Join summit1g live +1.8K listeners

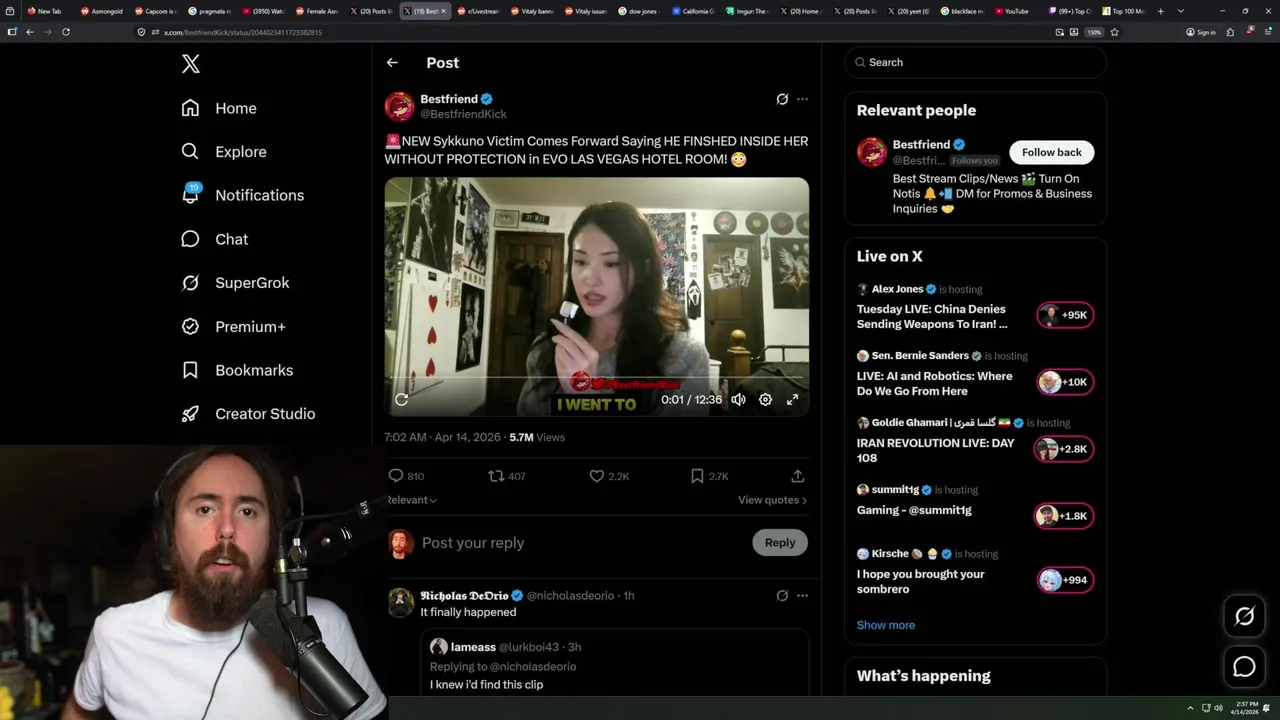(1065, 516)
